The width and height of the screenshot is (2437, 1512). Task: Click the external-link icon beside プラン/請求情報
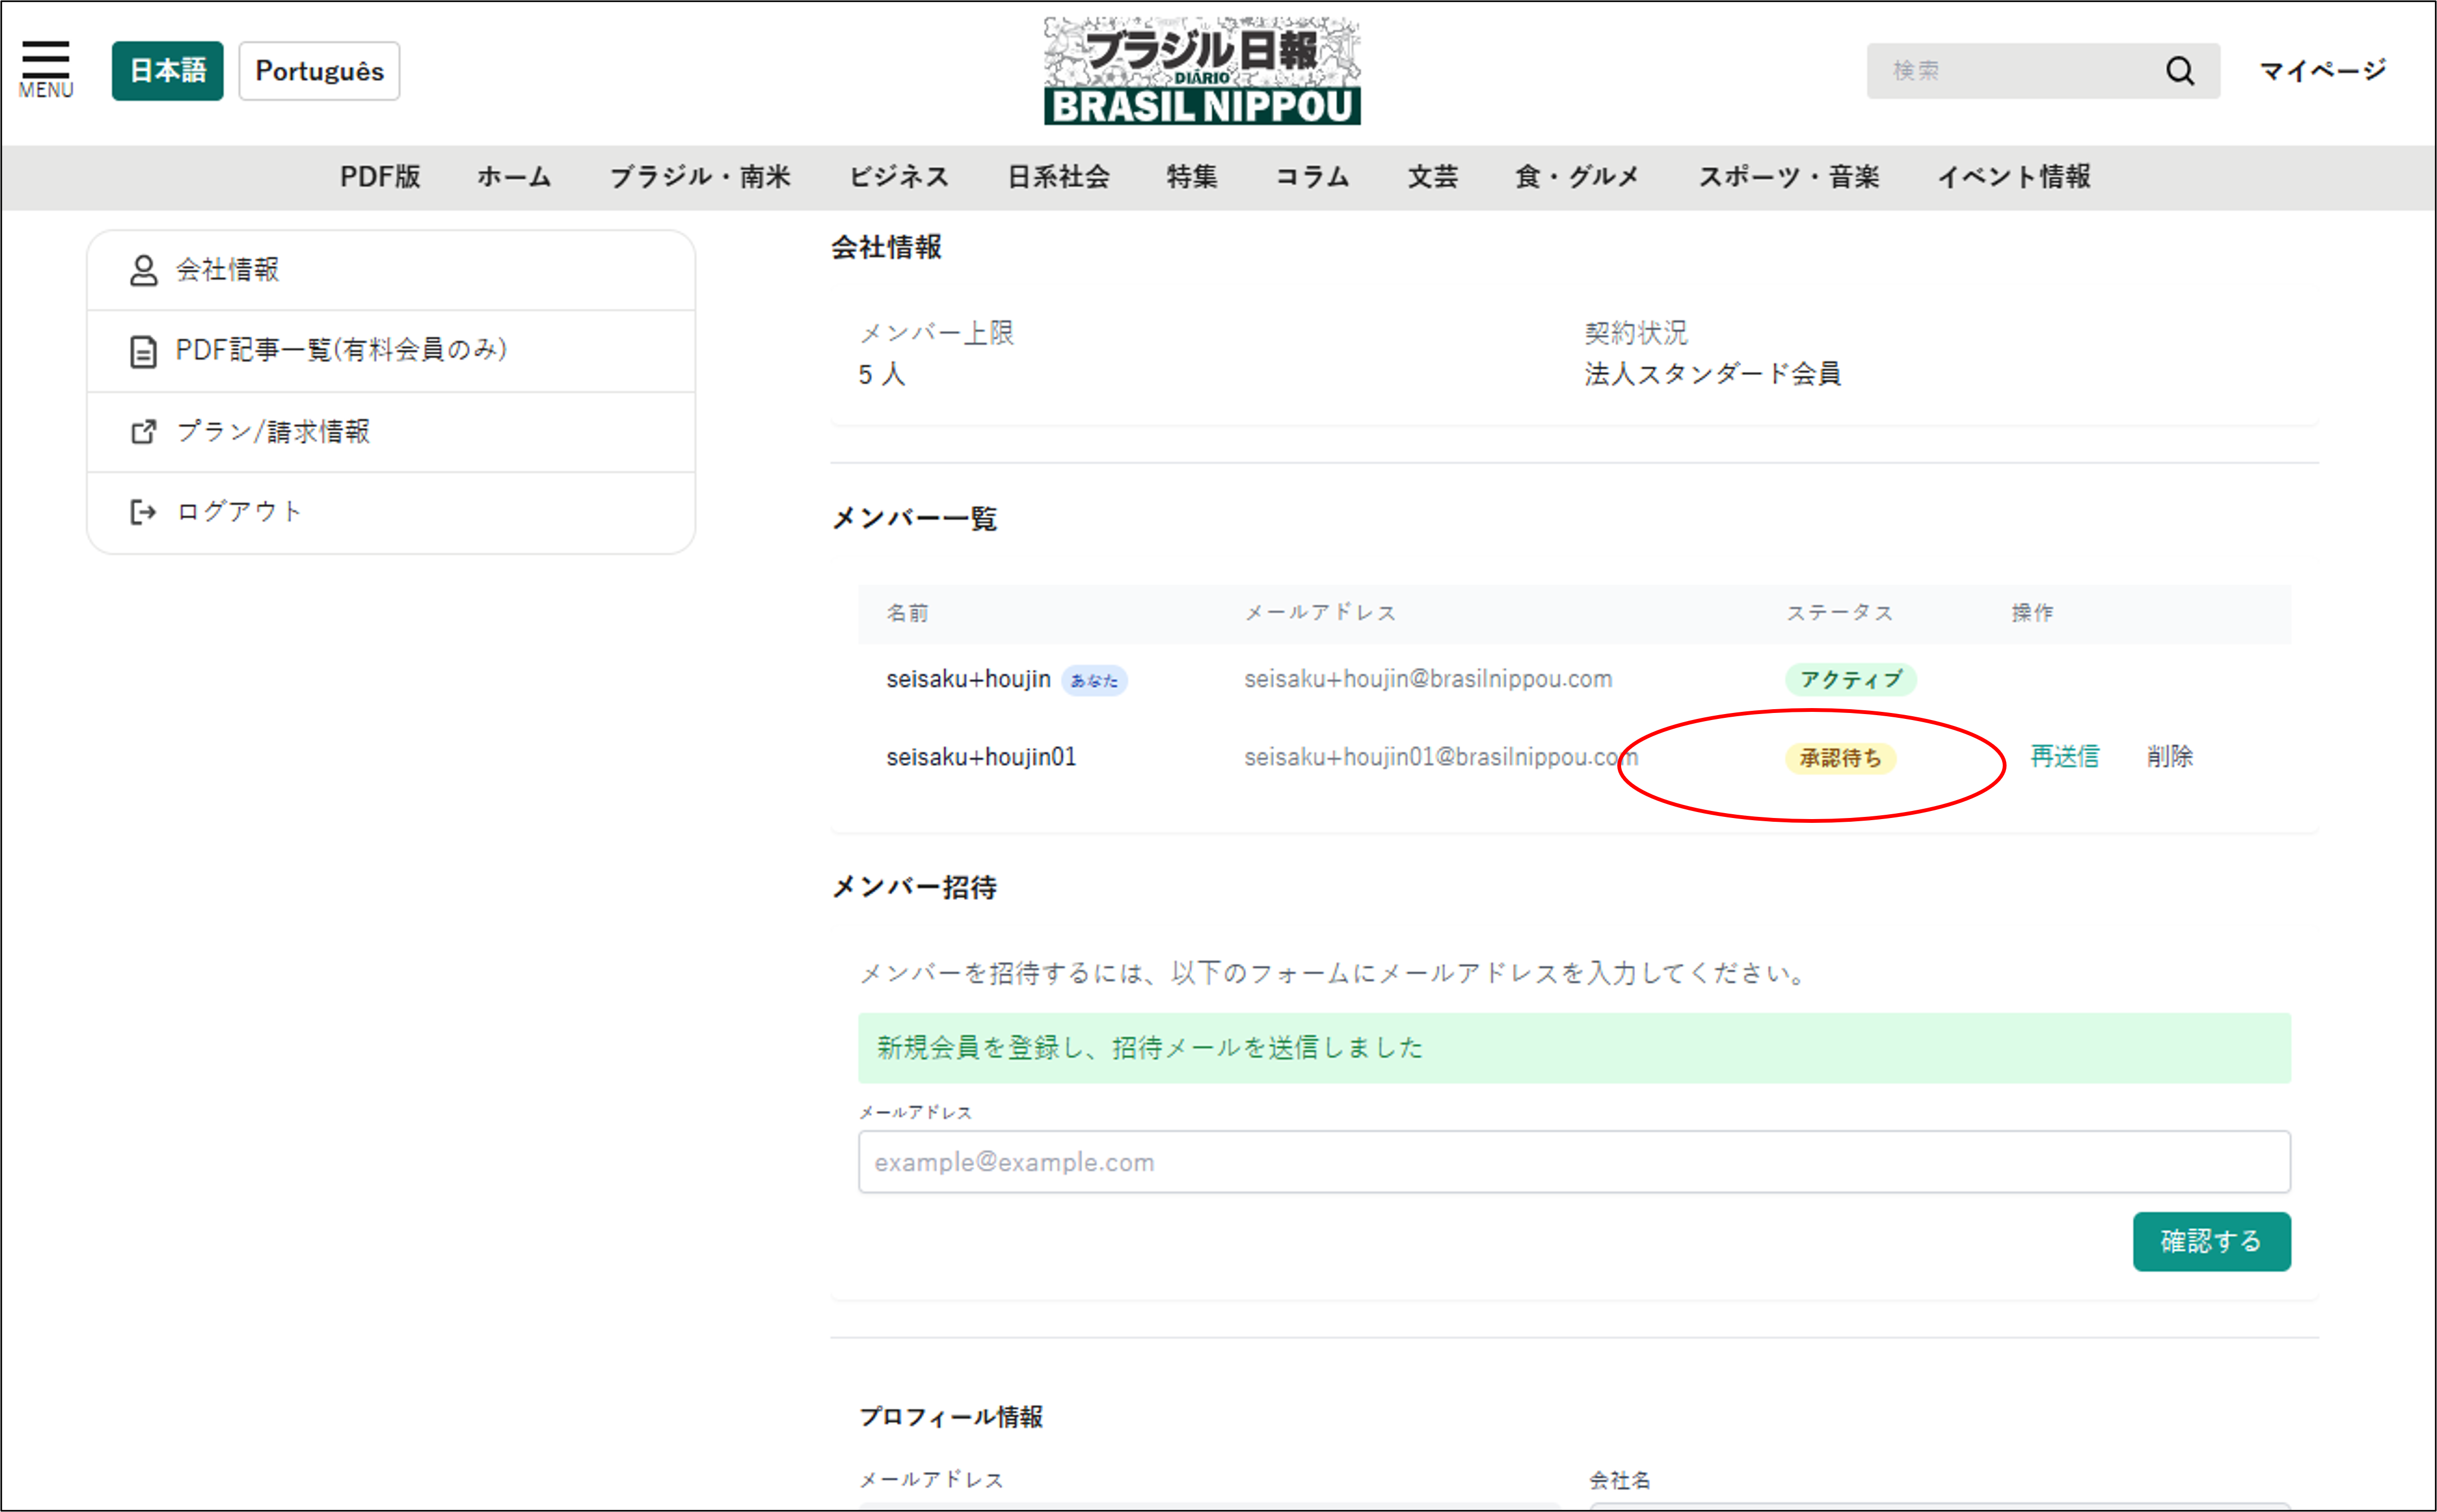(143, 432)
